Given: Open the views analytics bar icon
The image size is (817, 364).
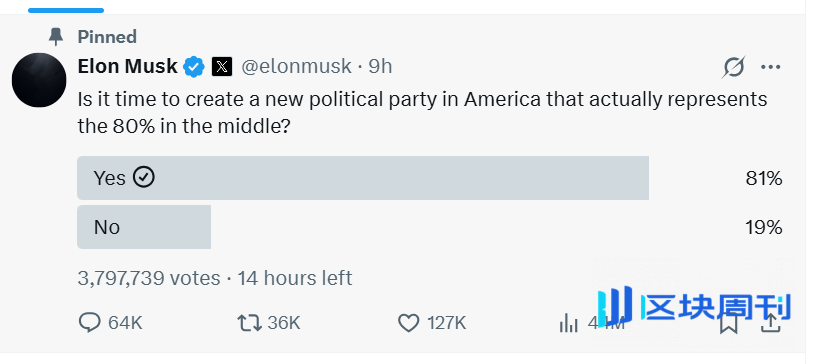Looking at the screenshot, I should click(568, 323).
